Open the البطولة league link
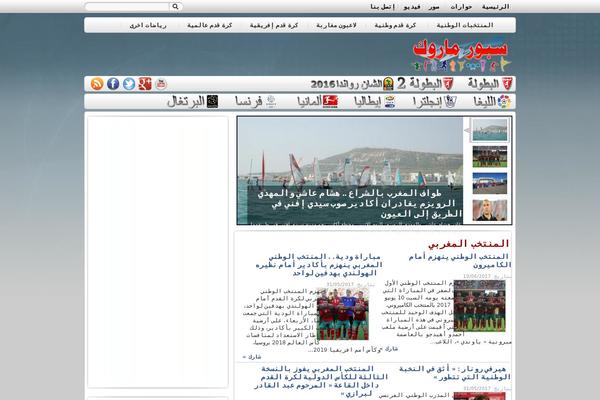Screen dimensions: 600x400 (484, 84)
